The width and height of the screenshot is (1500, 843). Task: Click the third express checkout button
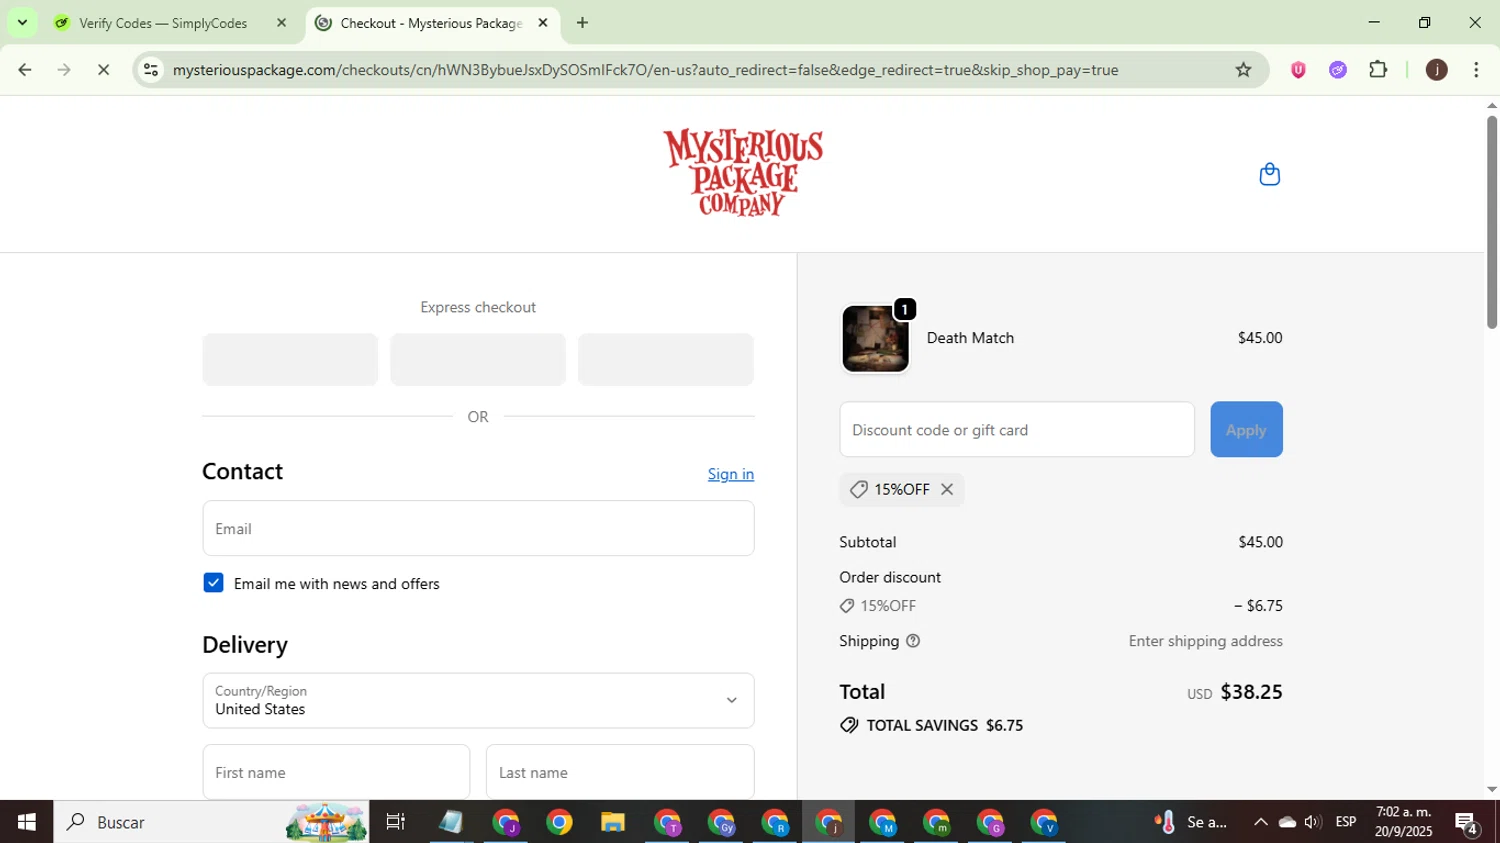(666, 359)
